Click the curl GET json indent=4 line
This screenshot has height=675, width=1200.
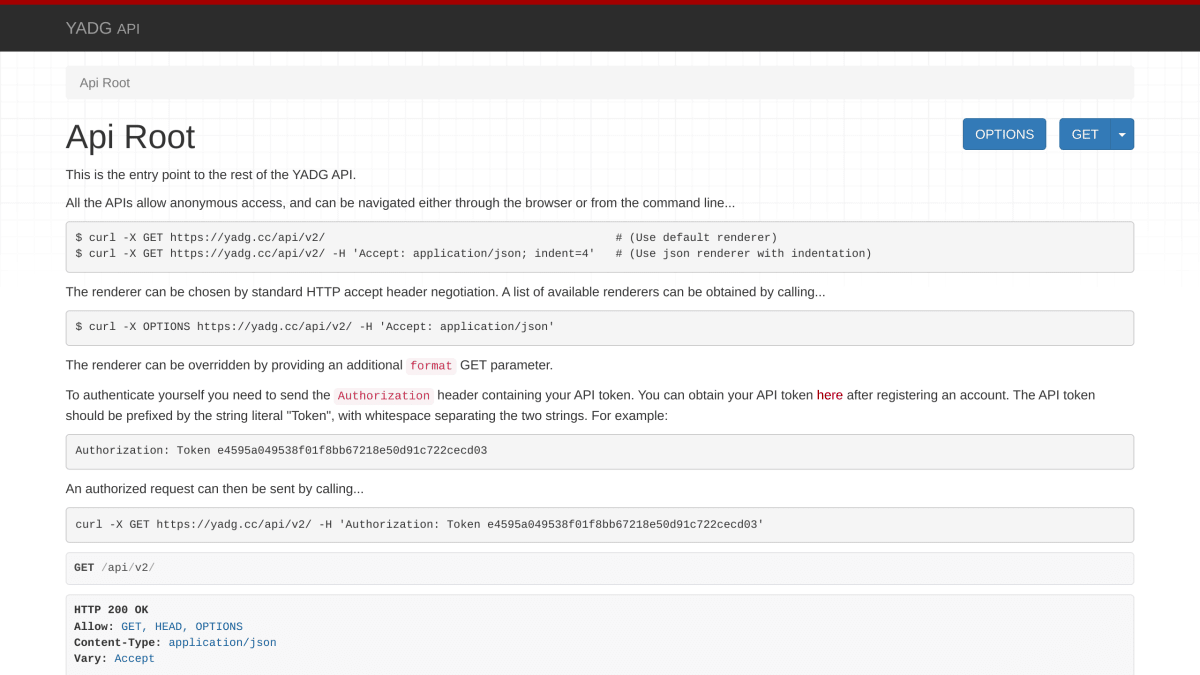point(335,254)
